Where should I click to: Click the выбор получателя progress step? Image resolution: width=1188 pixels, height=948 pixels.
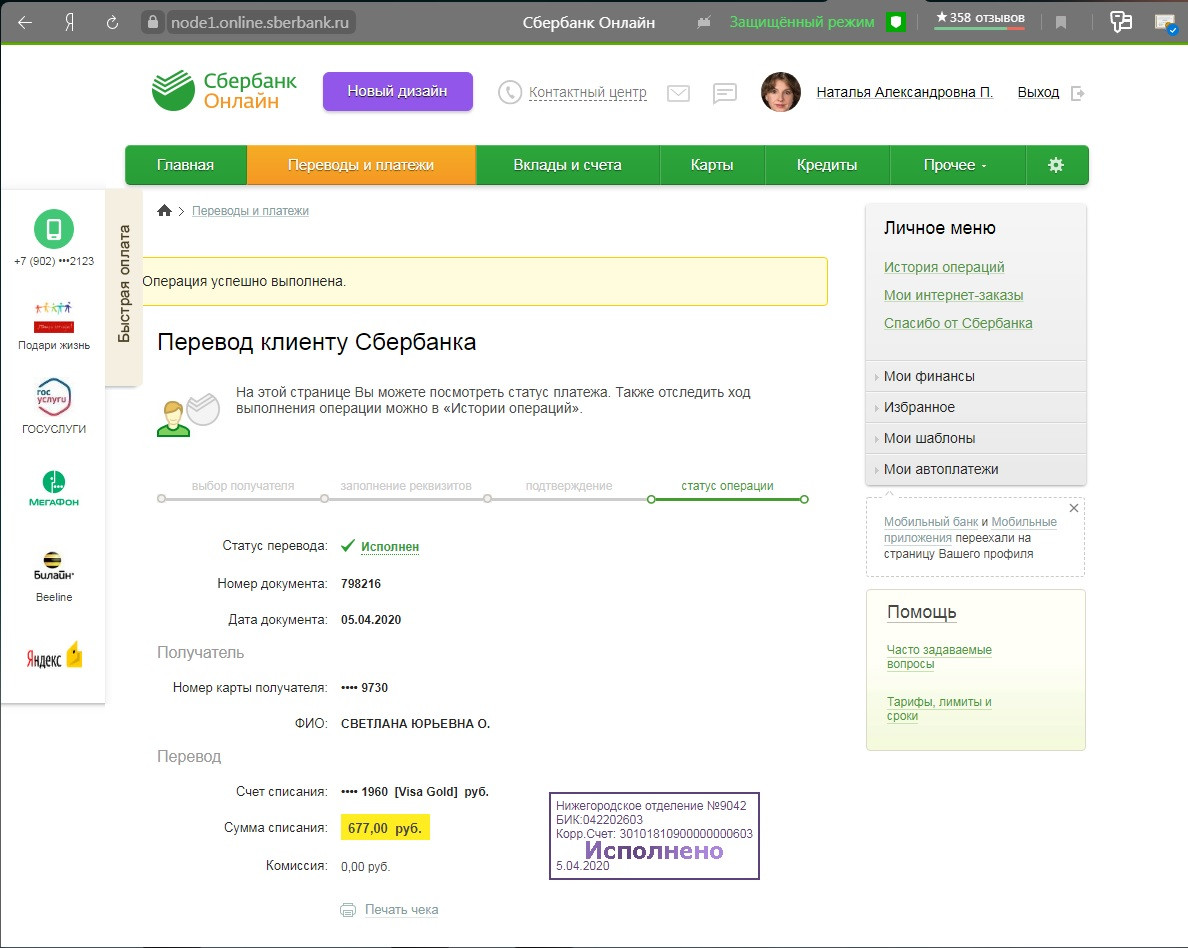click(x=243, y=486)
